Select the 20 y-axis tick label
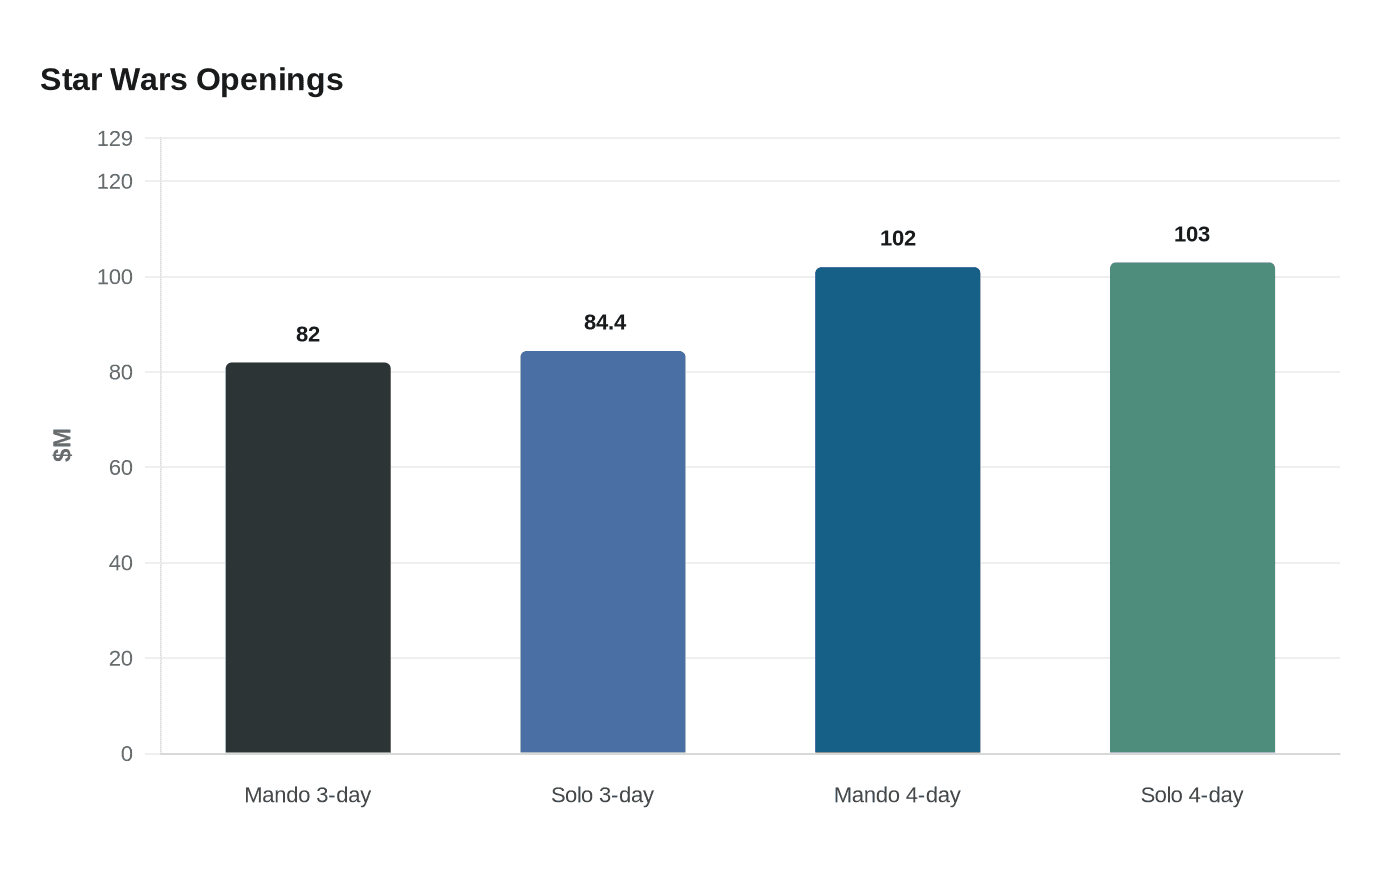This screenshot has width=1400, height=880. click(121, 658)
